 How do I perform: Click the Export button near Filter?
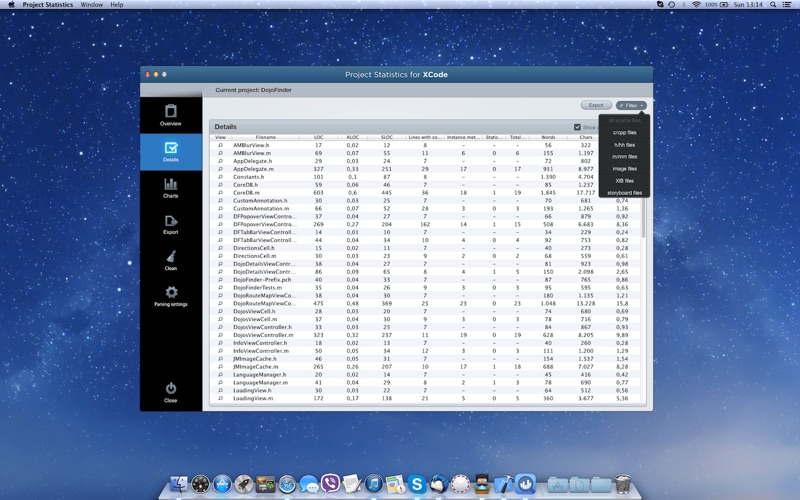[596, 105]
